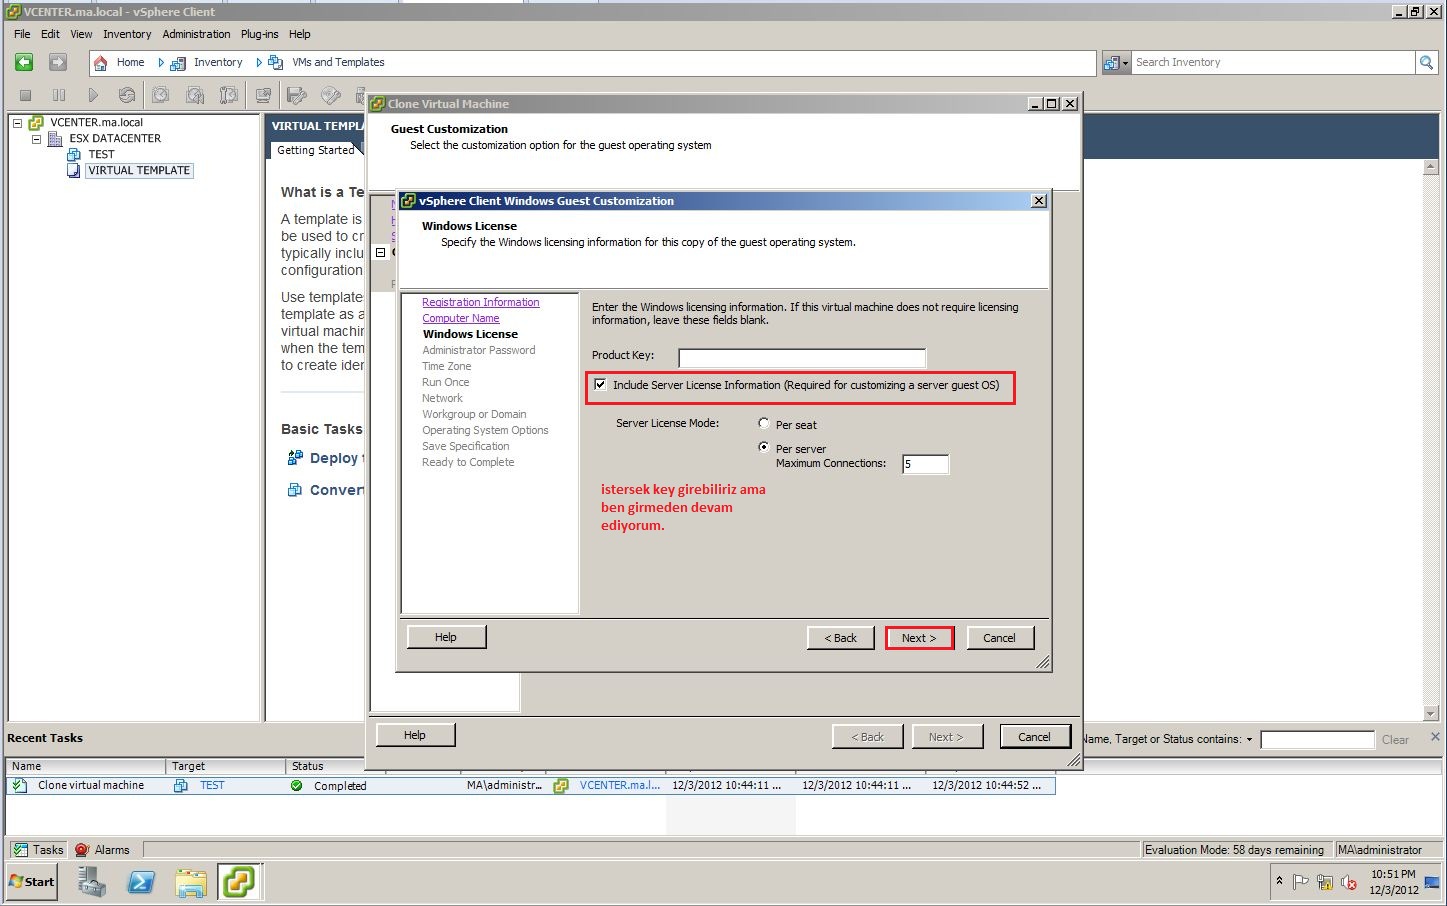Click the VMs and Templates breadcrumb icon

pyautogui.click(x=275, y=63)
